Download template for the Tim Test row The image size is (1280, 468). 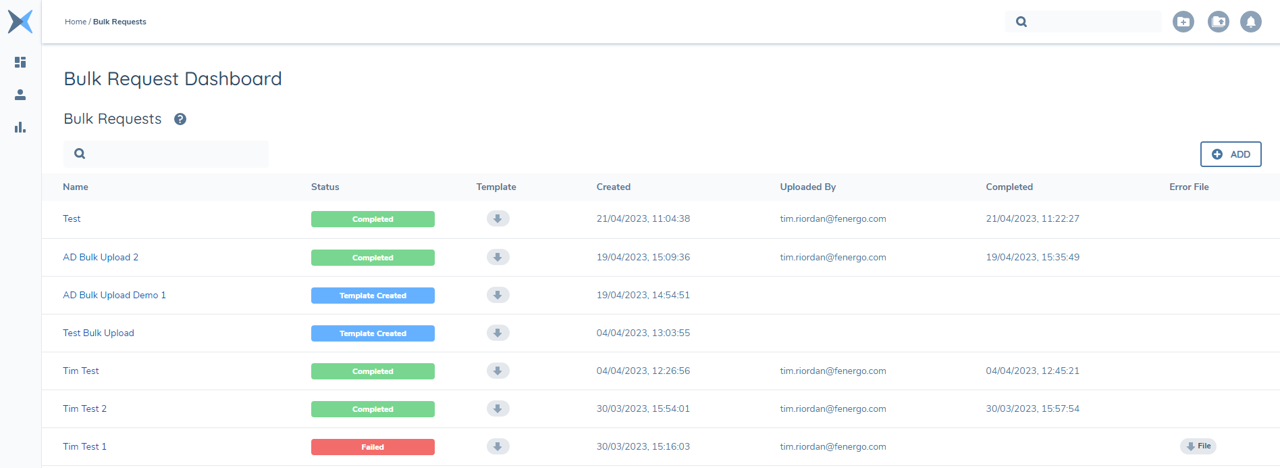pos(498,371)
